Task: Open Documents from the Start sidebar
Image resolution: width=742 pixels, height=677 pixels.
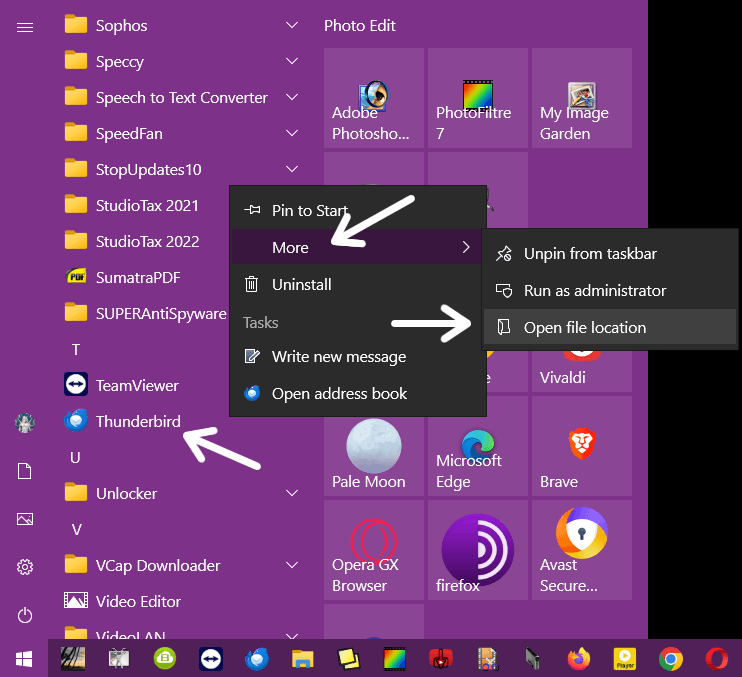Action: pyautogui.click(x=25, y=471)
